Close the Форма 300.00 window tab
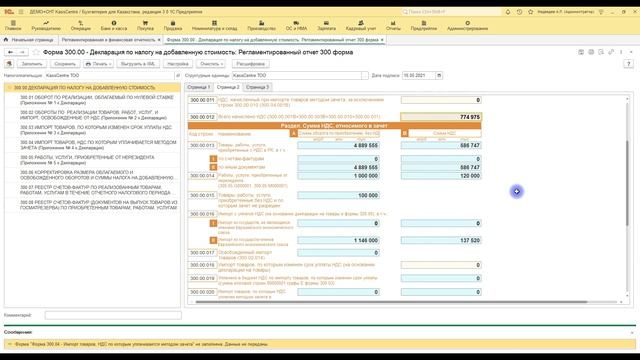The image size is (640, 360). [382, 40]
